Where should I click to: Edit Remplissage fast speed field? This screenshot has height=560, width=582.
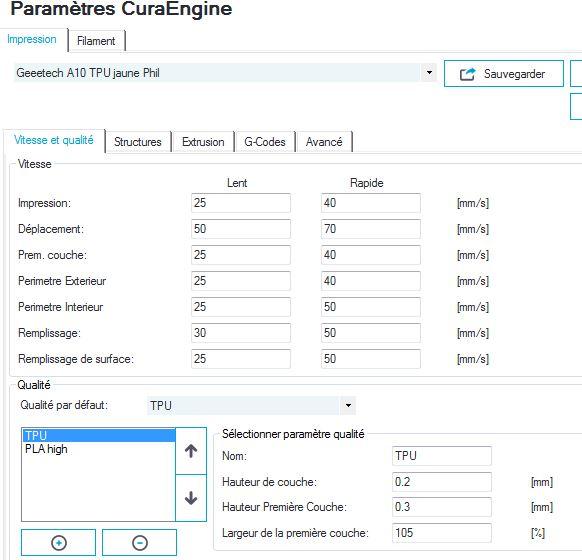[x=370, y=333]
